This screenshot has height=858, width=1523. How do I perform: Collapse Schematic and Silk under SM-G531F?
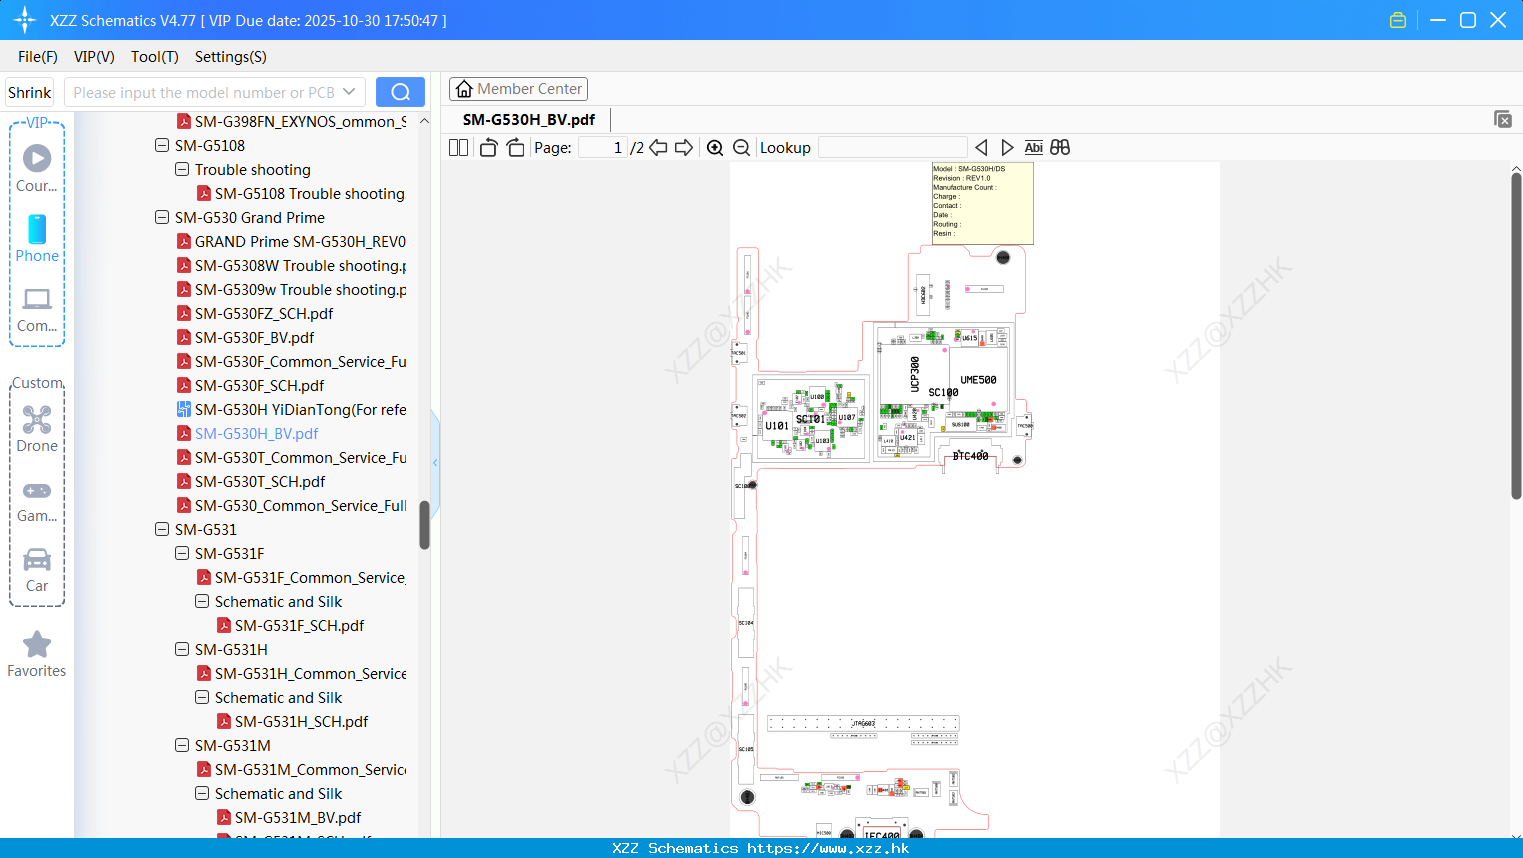click(202, 601)
